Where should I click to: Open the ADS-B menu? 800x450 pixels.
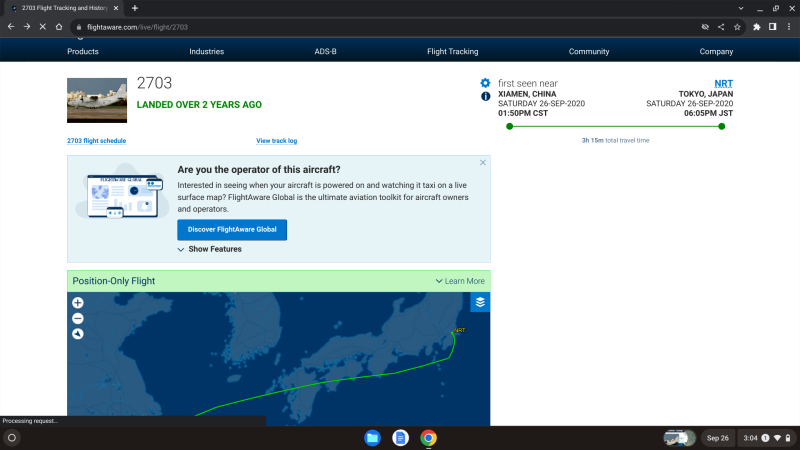click(x=326, y=52)
